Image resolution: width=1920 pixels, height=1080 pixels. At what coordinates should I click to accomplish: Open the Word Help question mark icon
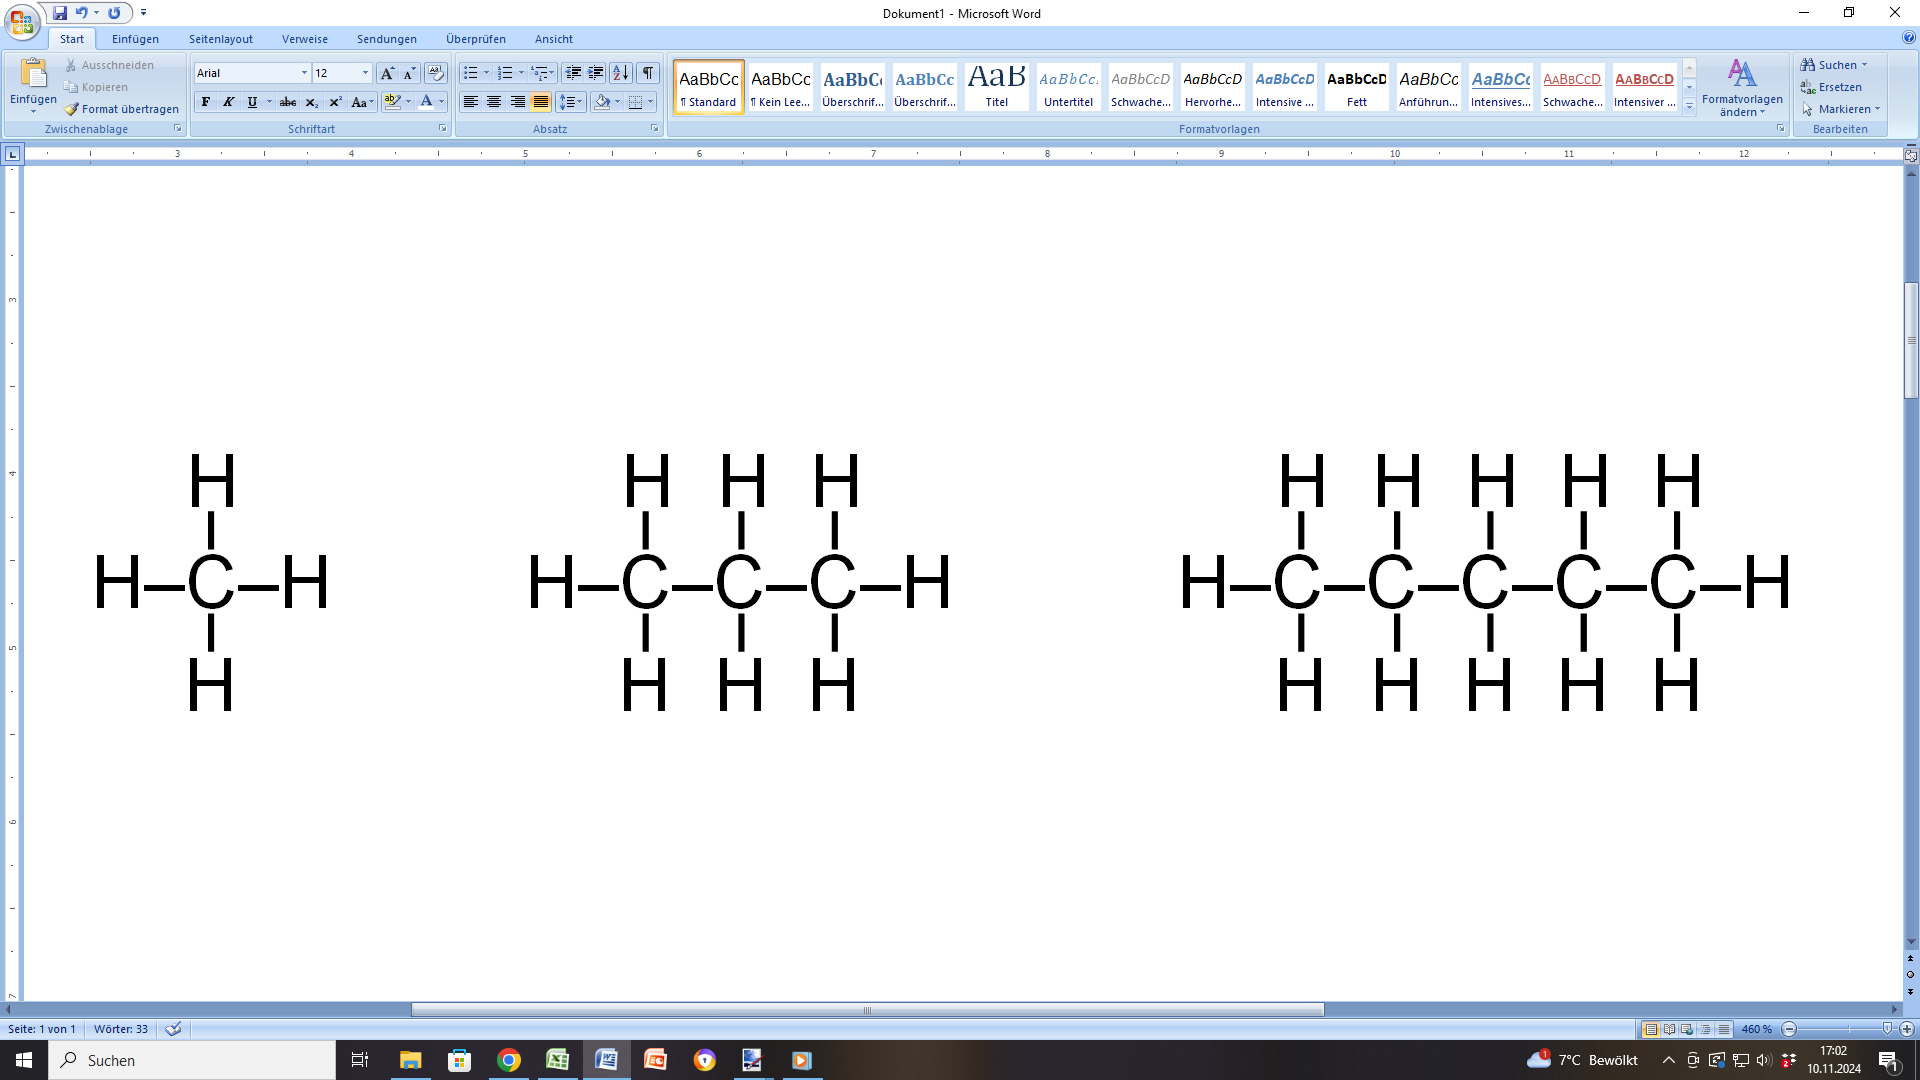coord(1909,38)
